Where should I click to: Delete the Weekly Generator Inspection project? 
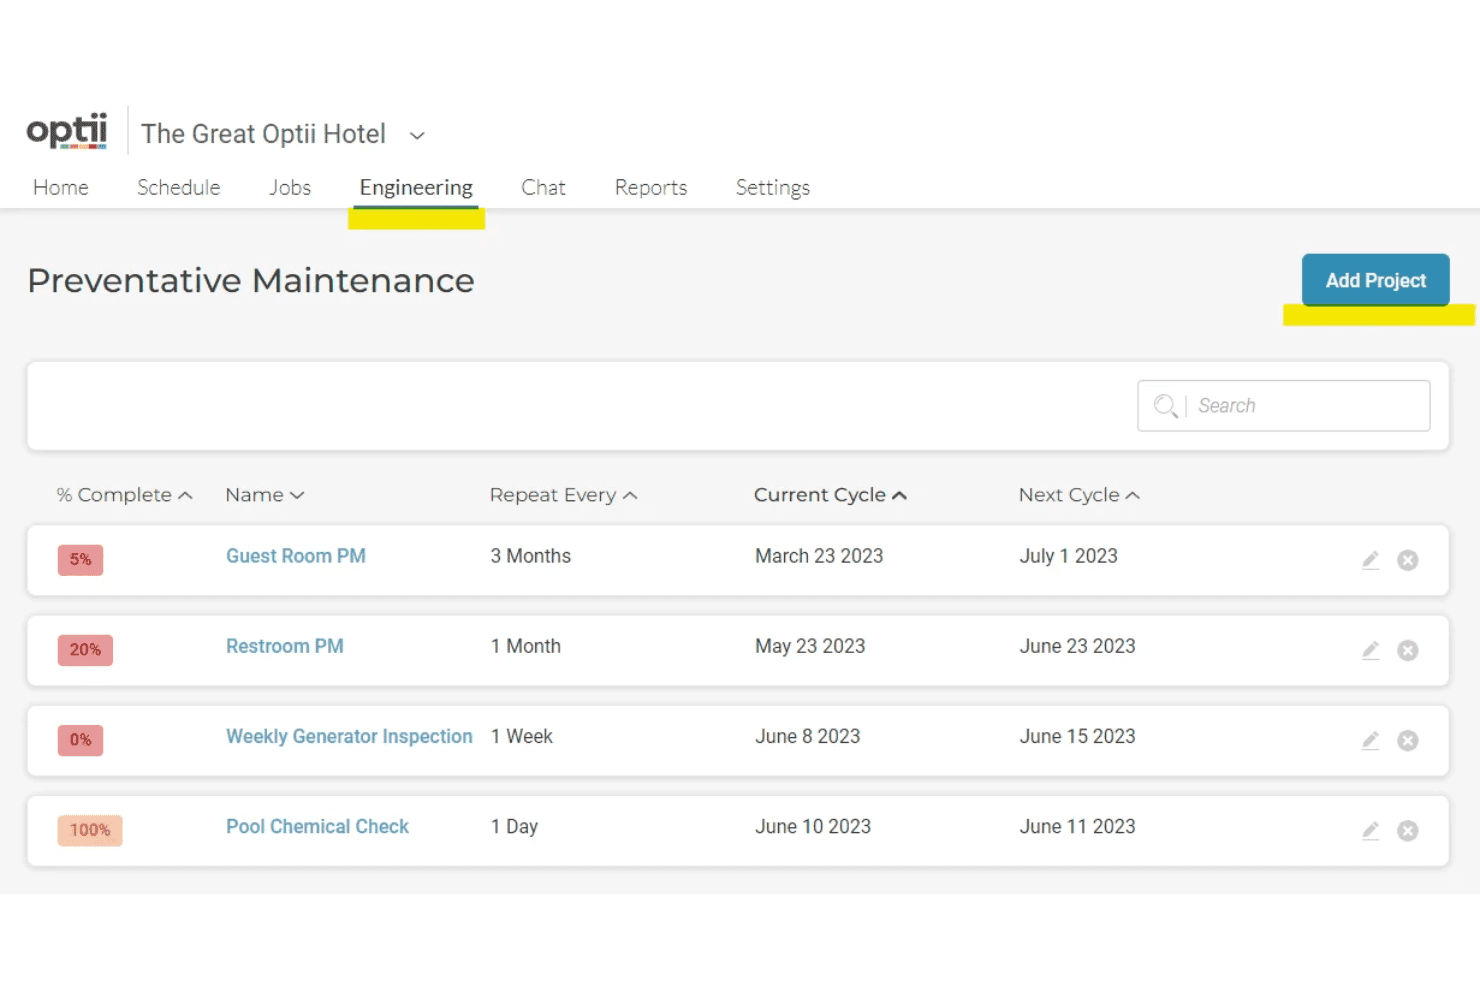pos(1407,740)
